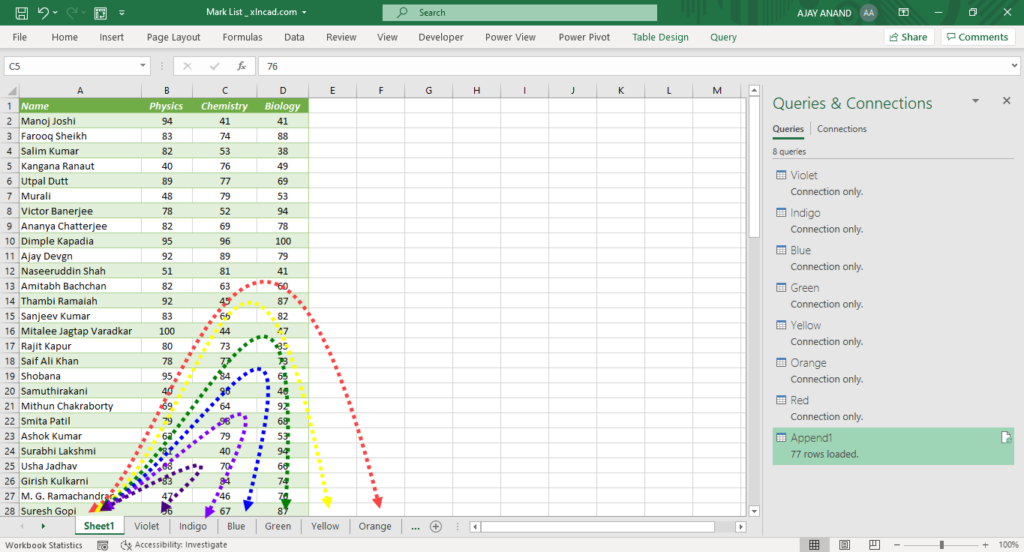Open the Ribbon Display Options icon
Screen dimensions: 1024x552
click(904, 12)
